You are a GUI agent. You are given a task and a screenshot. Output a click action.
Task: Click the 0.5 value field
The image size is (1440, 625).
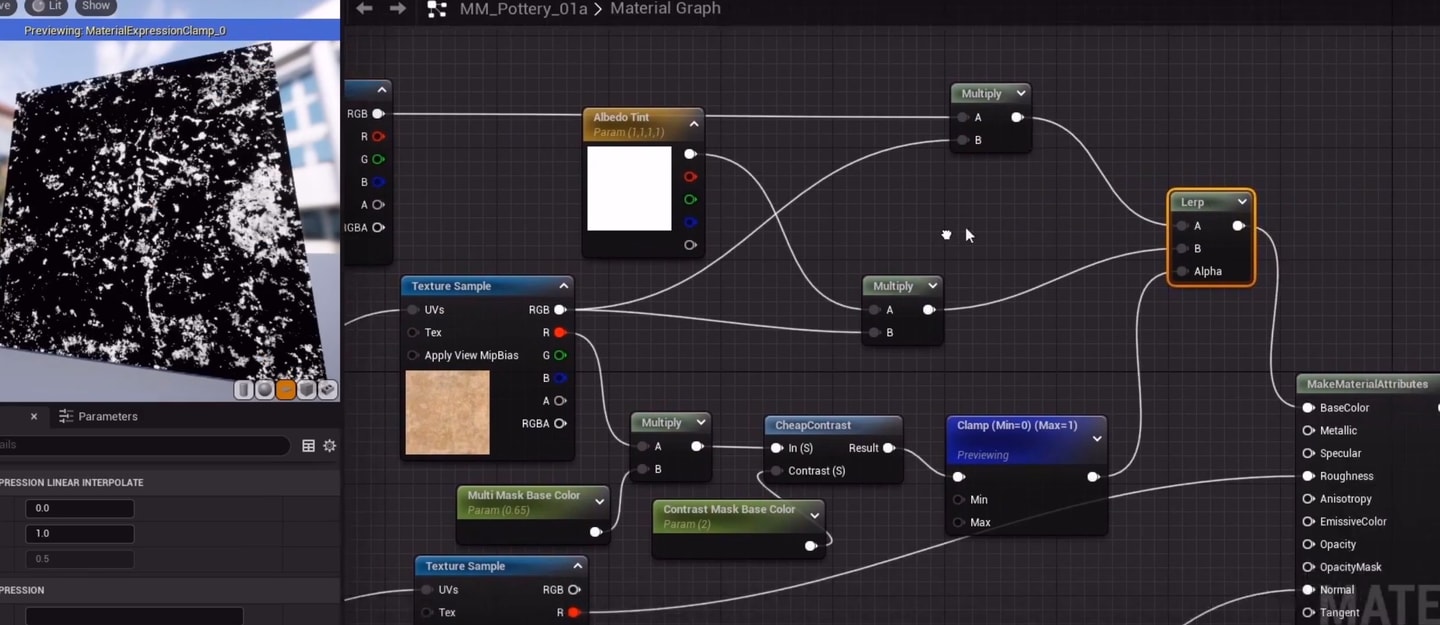(x=80, y=559)
